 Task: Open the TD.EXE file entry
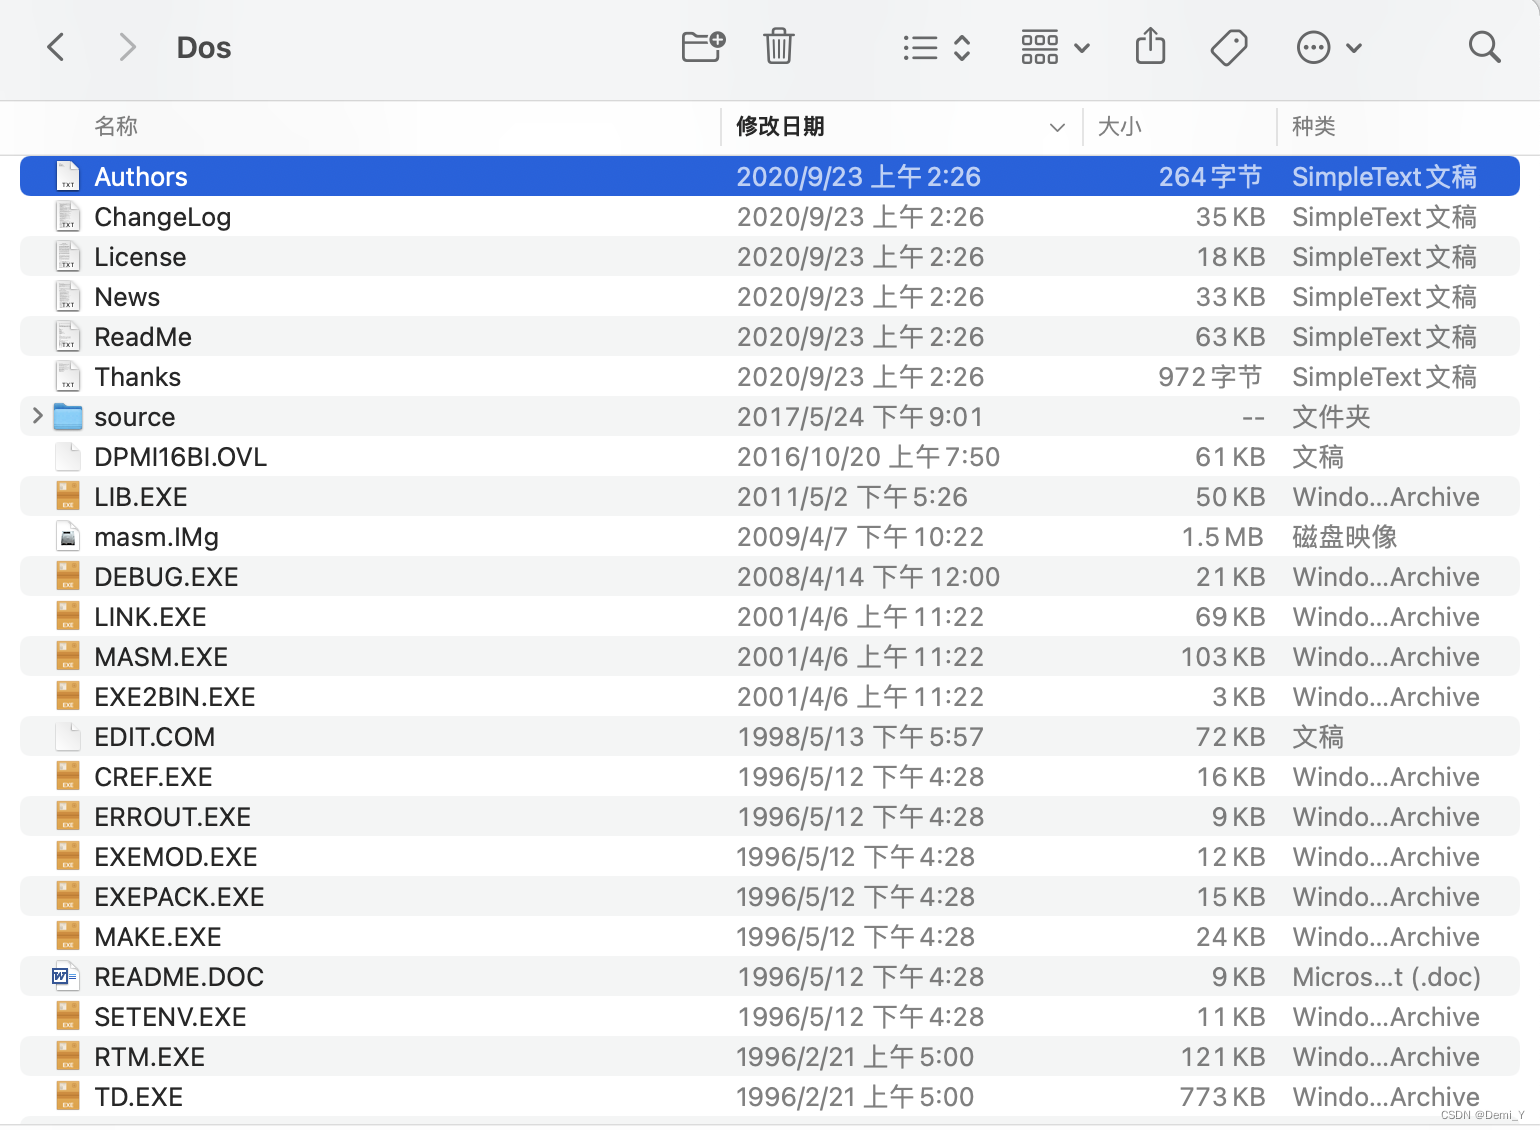point(138,1096)
